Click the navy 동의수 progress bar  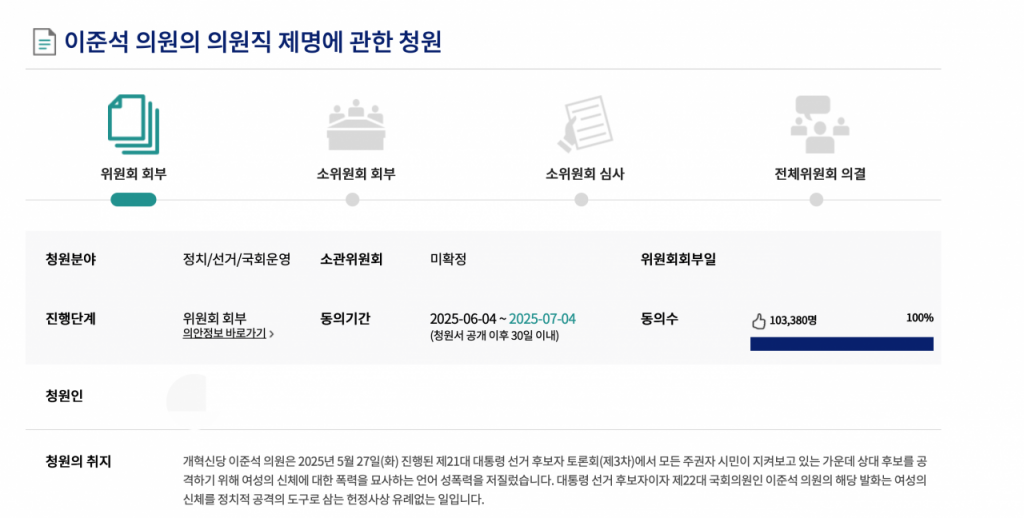841,344
